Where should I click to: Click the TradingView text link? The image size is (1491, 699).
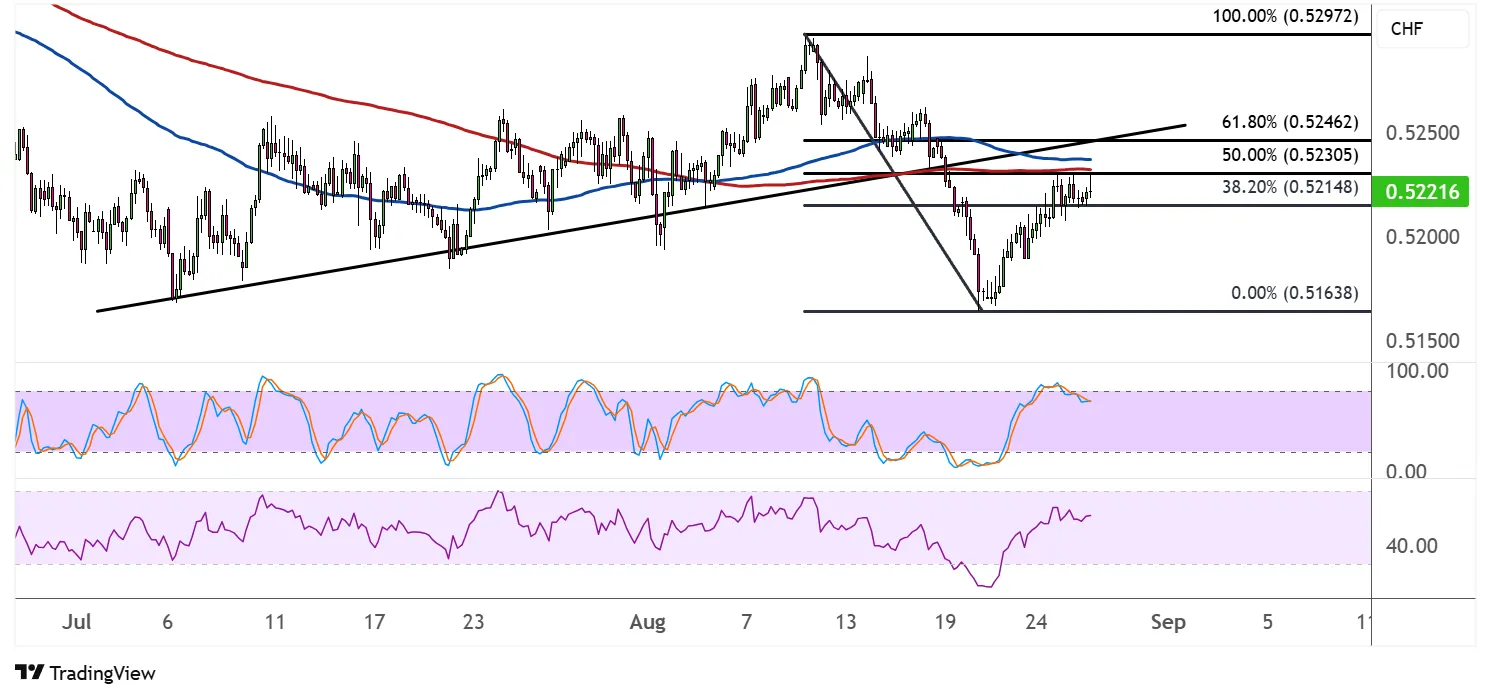[101, 673]
